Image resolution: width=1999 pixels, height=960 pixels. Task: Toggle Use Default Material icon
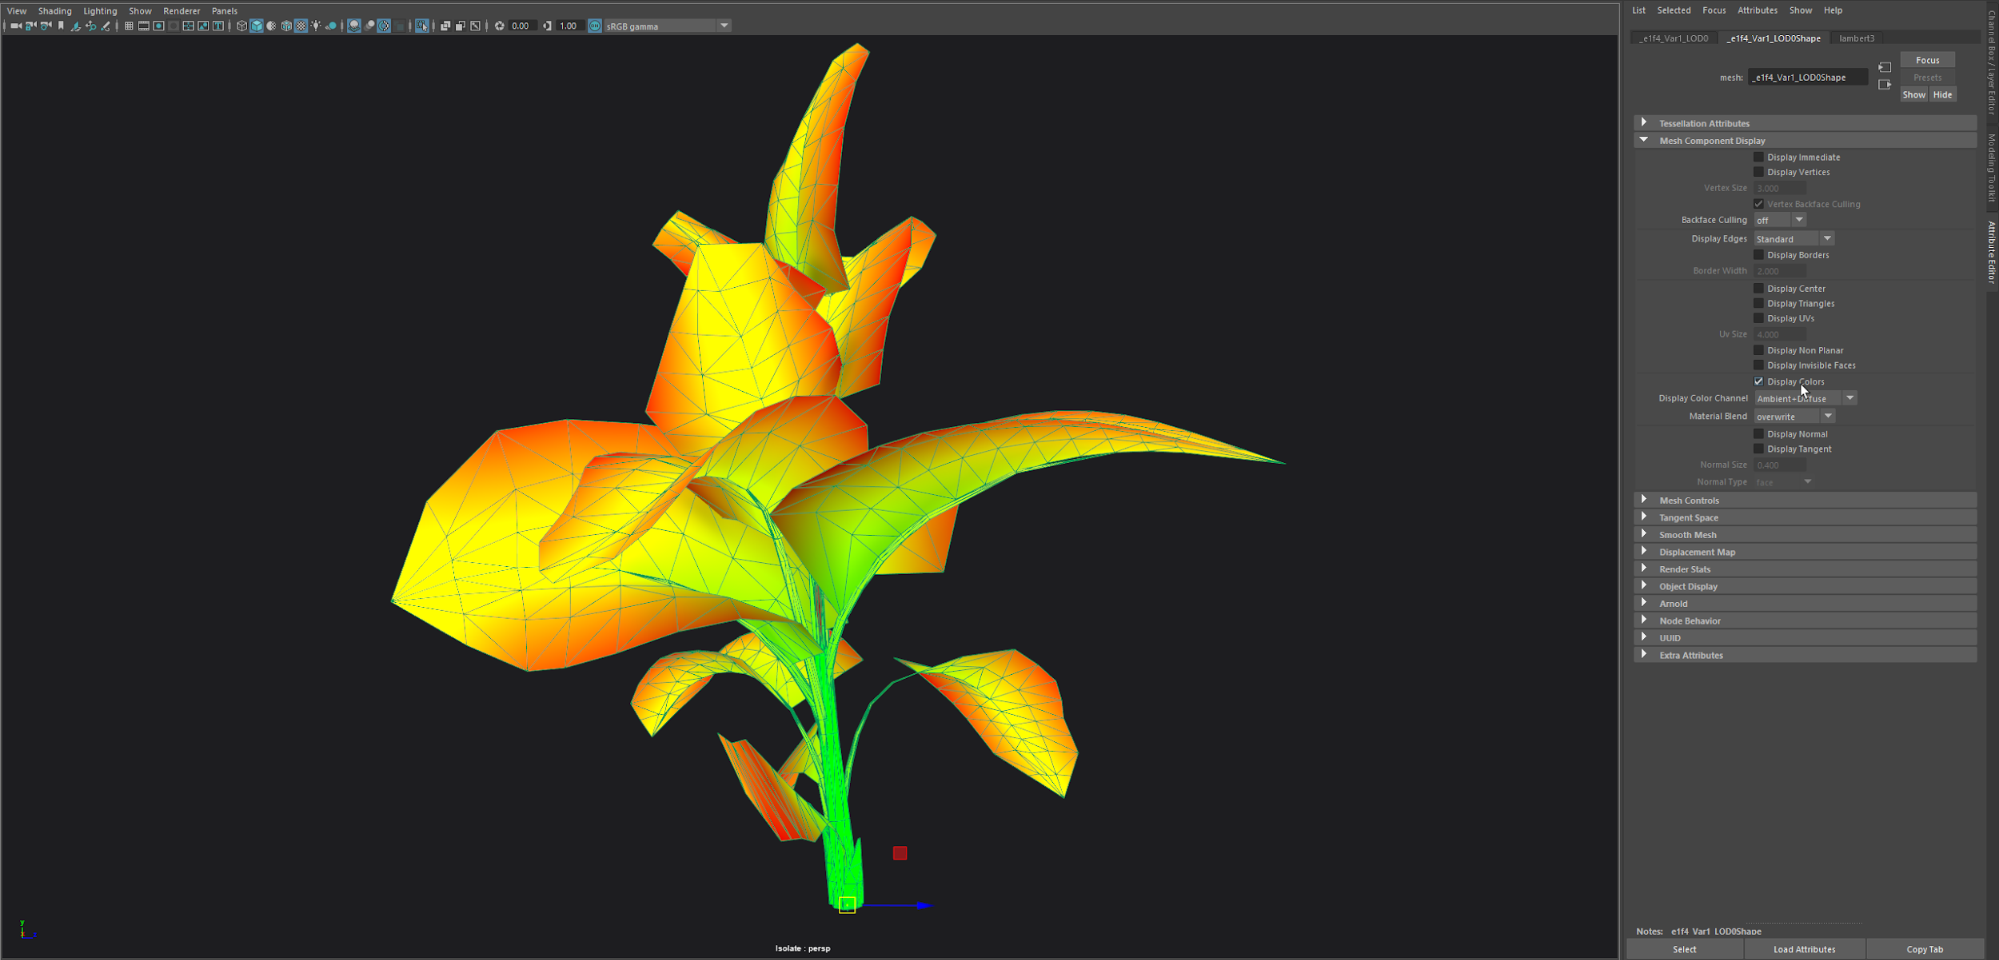pyautogui.click(x=271, y=26)
